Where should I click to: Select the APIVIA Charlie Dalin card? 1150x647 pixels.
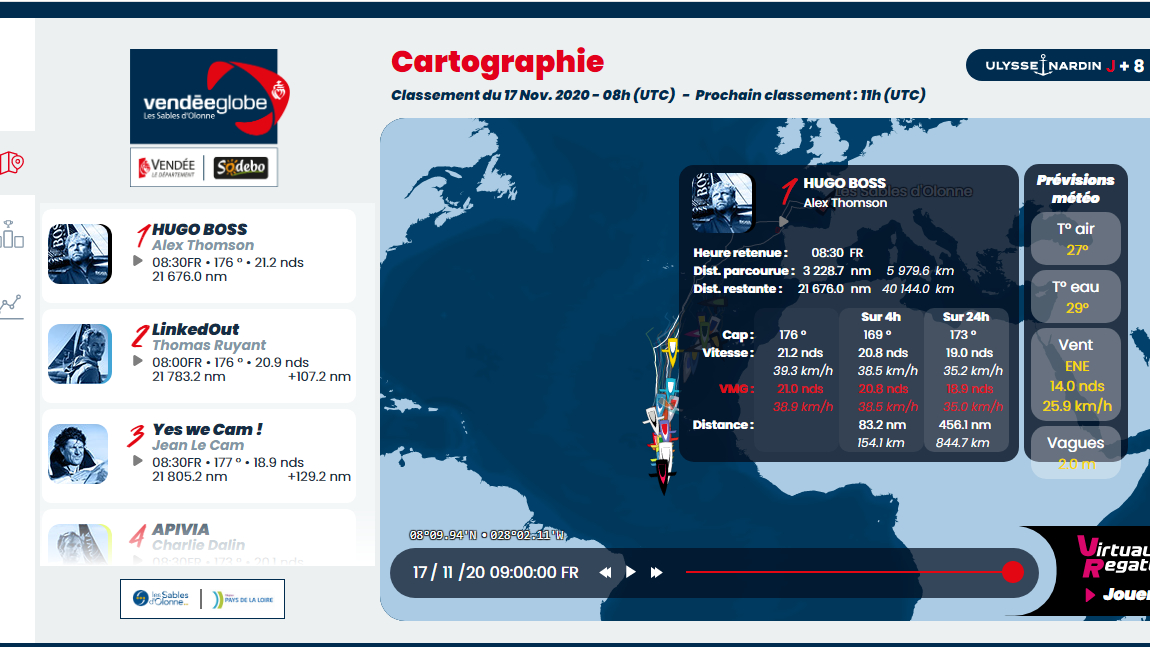[x=199, y=538]
